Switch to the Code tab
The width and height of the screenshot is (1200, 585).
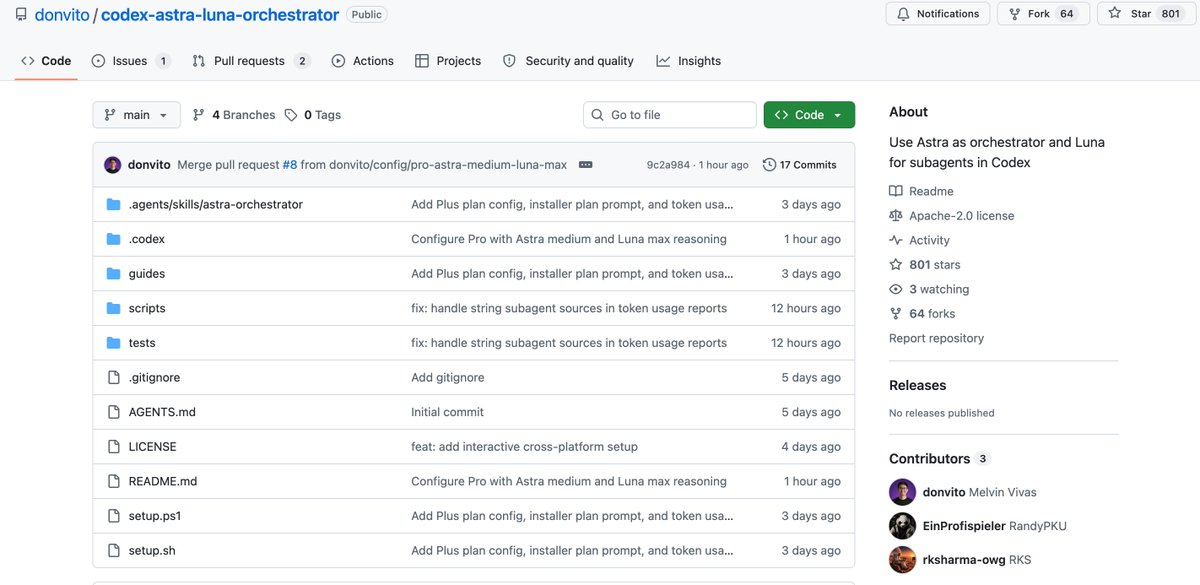pyautogui.click(x=46, y=61)
